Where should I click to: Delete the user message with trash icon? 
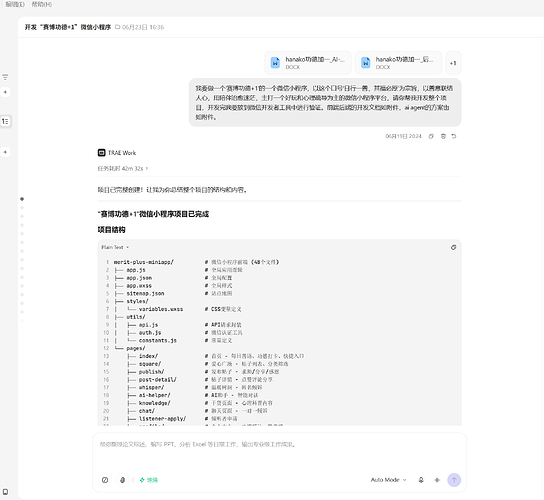[x=443, y=136]
